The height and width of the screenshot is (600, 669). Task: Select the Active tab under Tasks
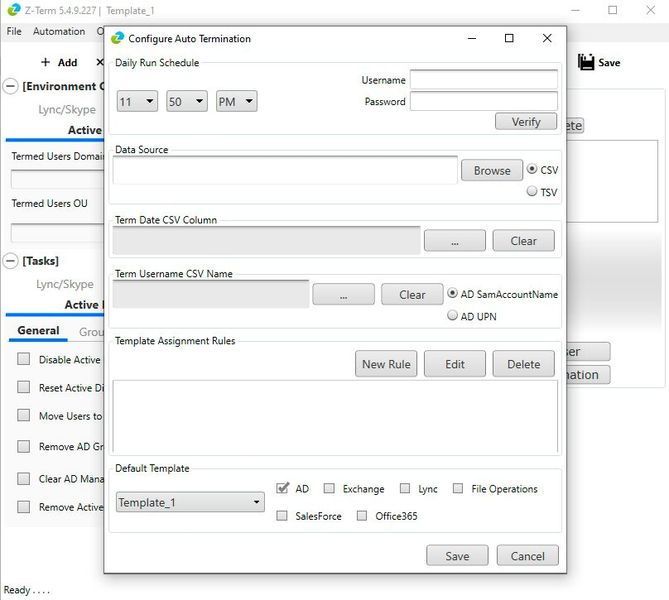(84, 305)
